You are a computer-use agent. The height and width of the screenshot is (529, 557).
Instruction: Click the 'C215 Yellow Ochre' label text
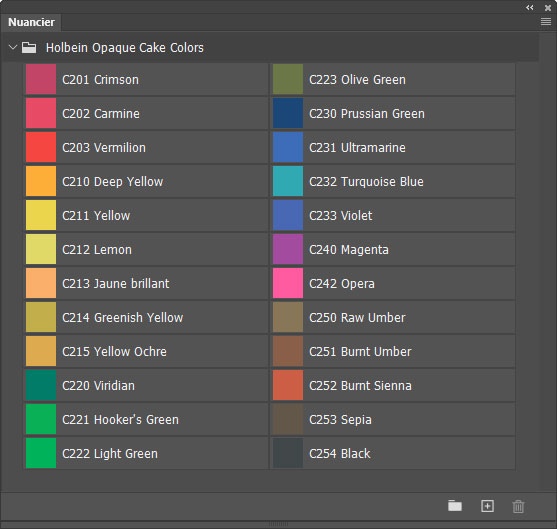click(x=114, y=351)
